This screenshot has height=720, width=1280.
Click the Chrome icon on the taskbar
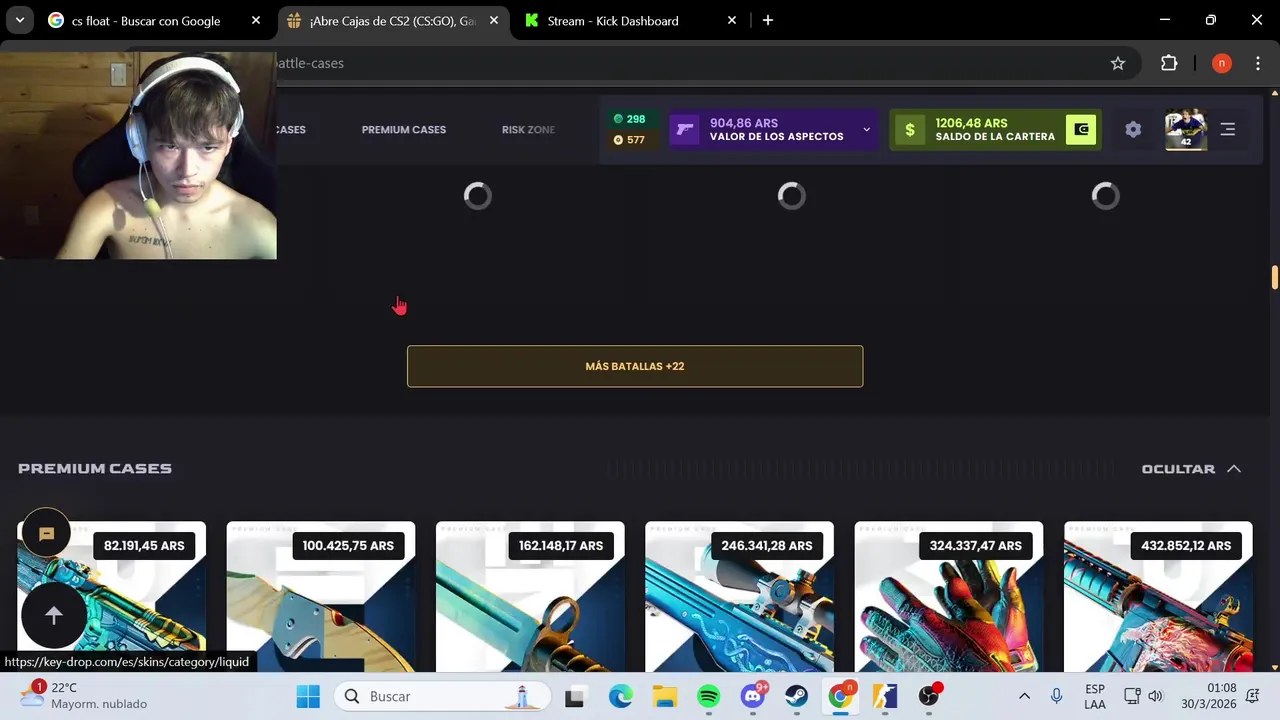point(841,696)
